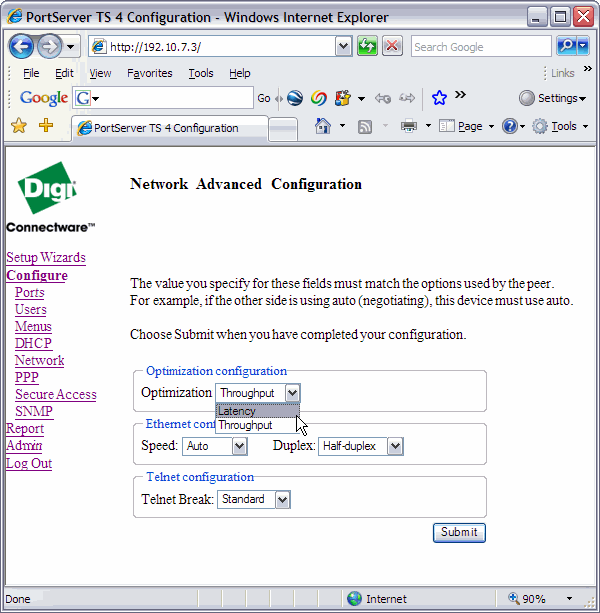This screenshot has height=613, width=600.
Task: Open the Report link
Action: (25, 428)
